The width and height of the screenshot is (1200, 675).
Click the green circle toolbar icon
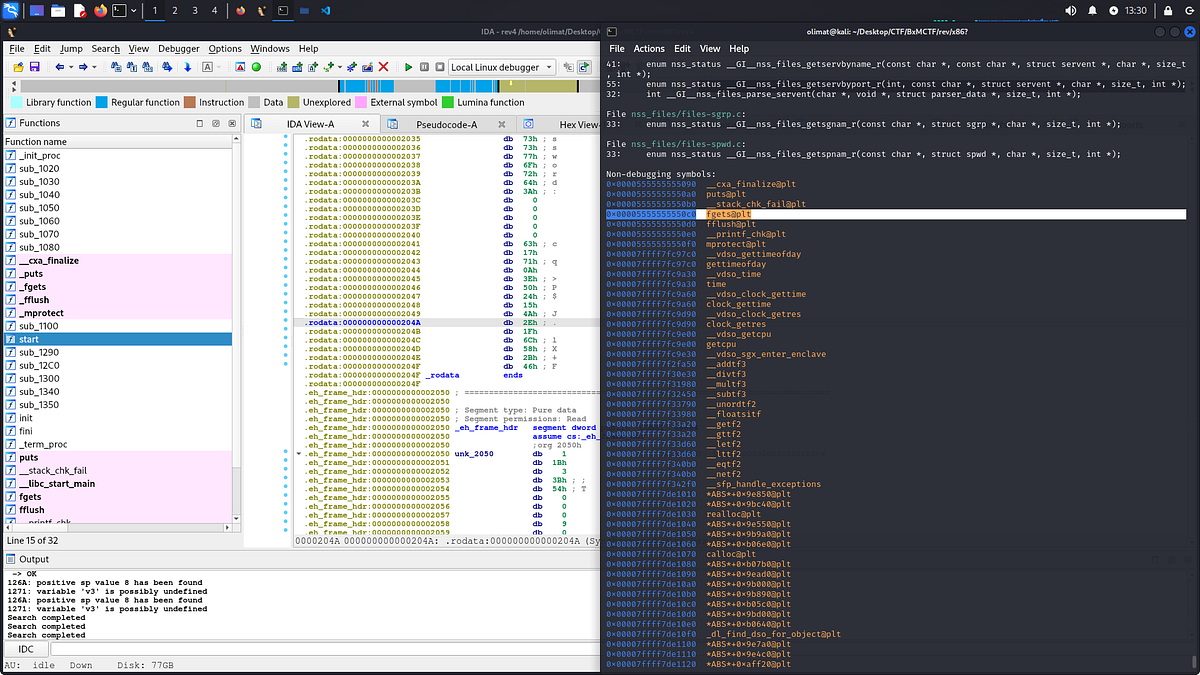256,67
